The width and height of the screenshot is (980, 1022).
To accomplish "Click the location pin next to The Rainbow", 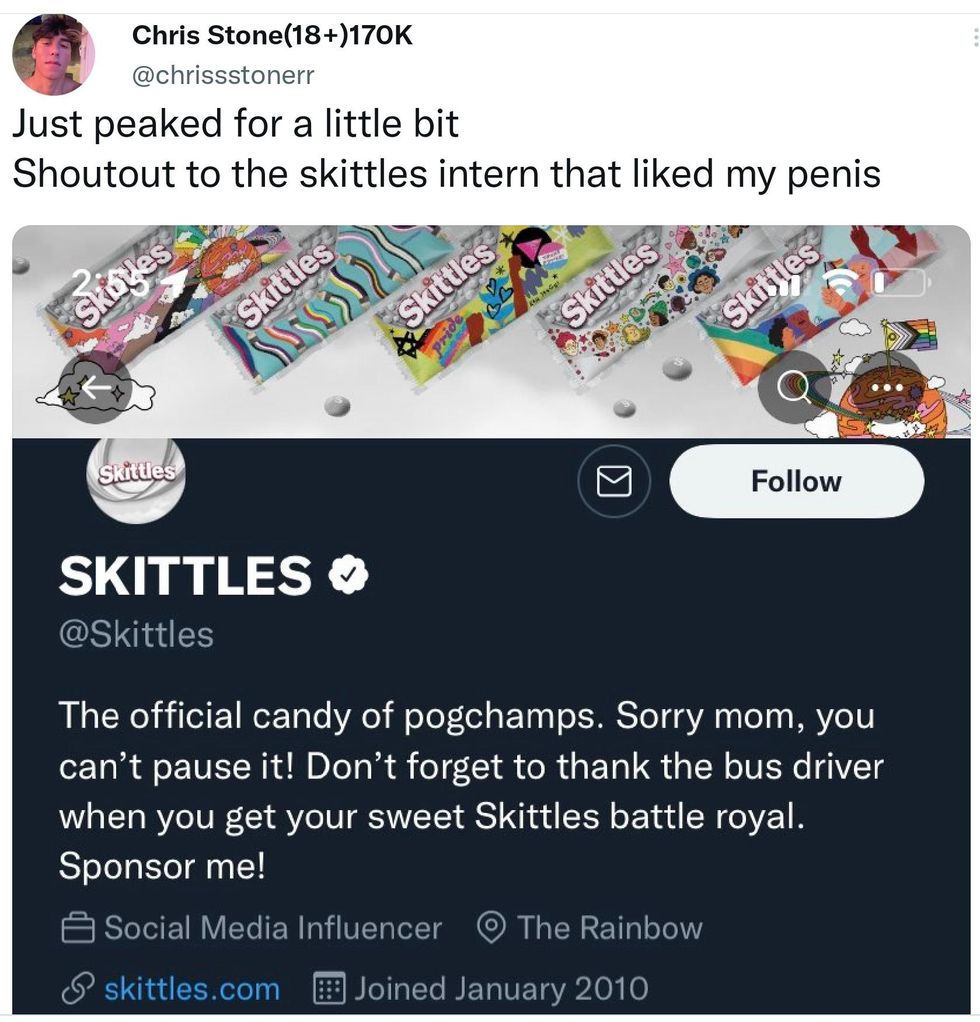I will tap(490, 929).
